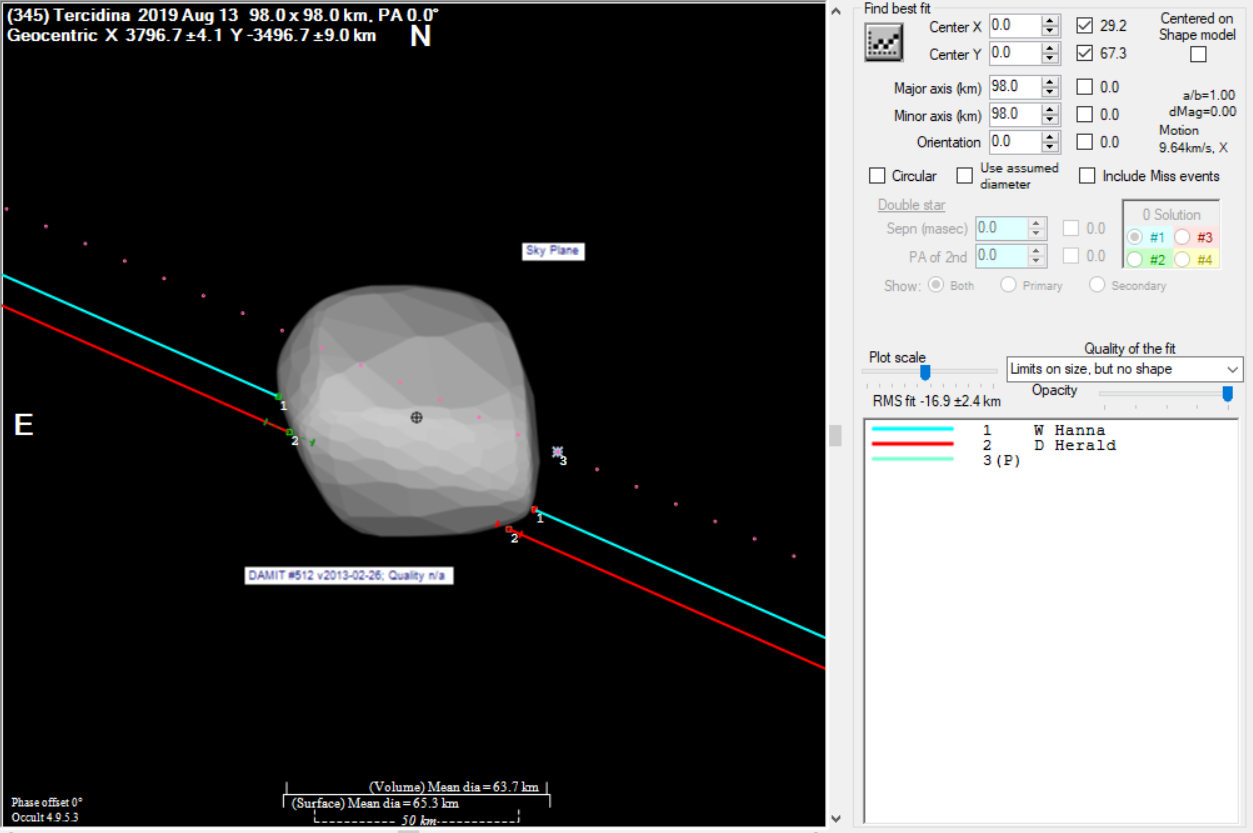This screenshot has height=833, width=1253.
Task: Enable the Major axis fit checkbox
Action: pos(1084,87)
